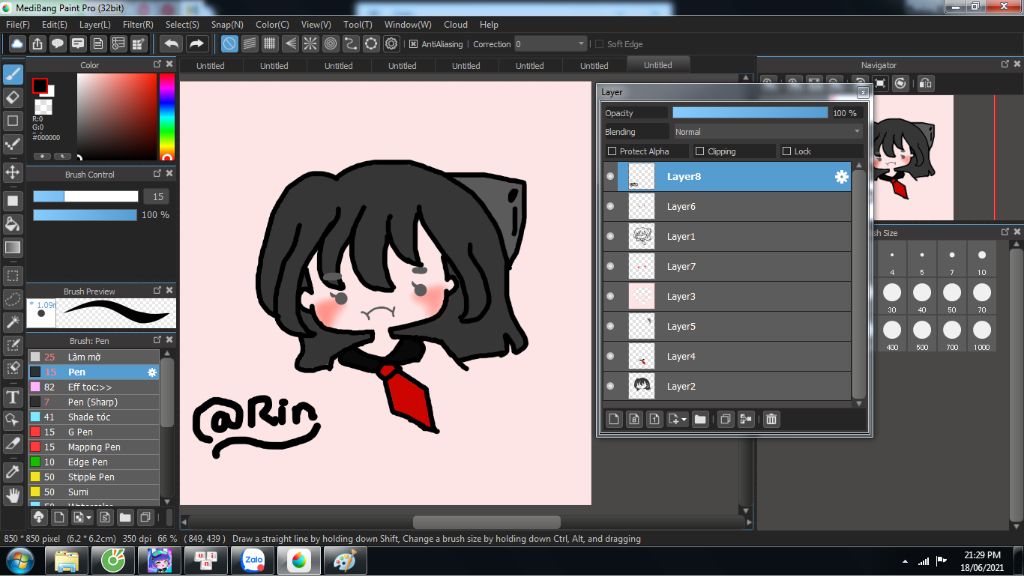
Task: Open the Filter menu
Action: [x=138, y=24]
